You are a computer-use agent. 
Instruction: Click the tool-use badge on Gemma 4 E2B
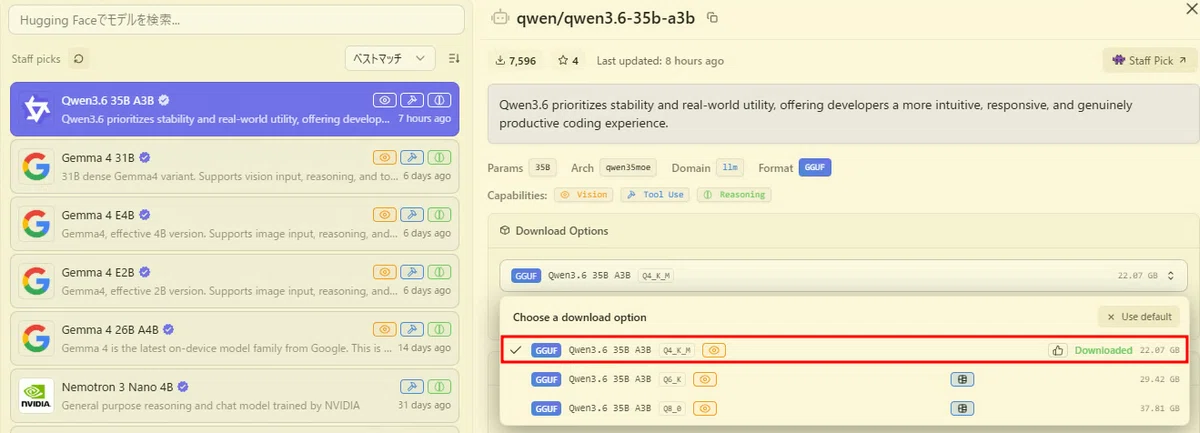click(x=412, y=271)
